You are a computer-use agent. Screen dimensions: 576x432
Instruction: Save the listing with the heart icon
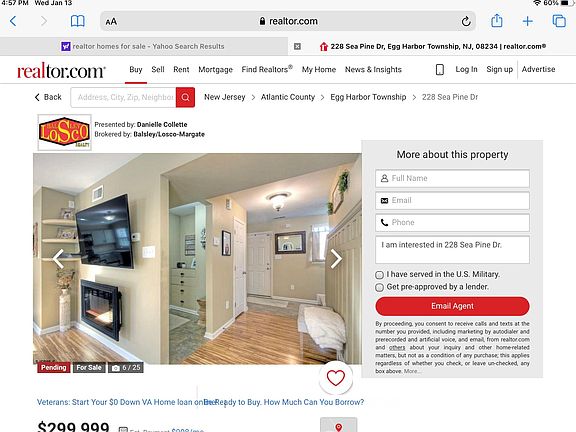[336, 378]
